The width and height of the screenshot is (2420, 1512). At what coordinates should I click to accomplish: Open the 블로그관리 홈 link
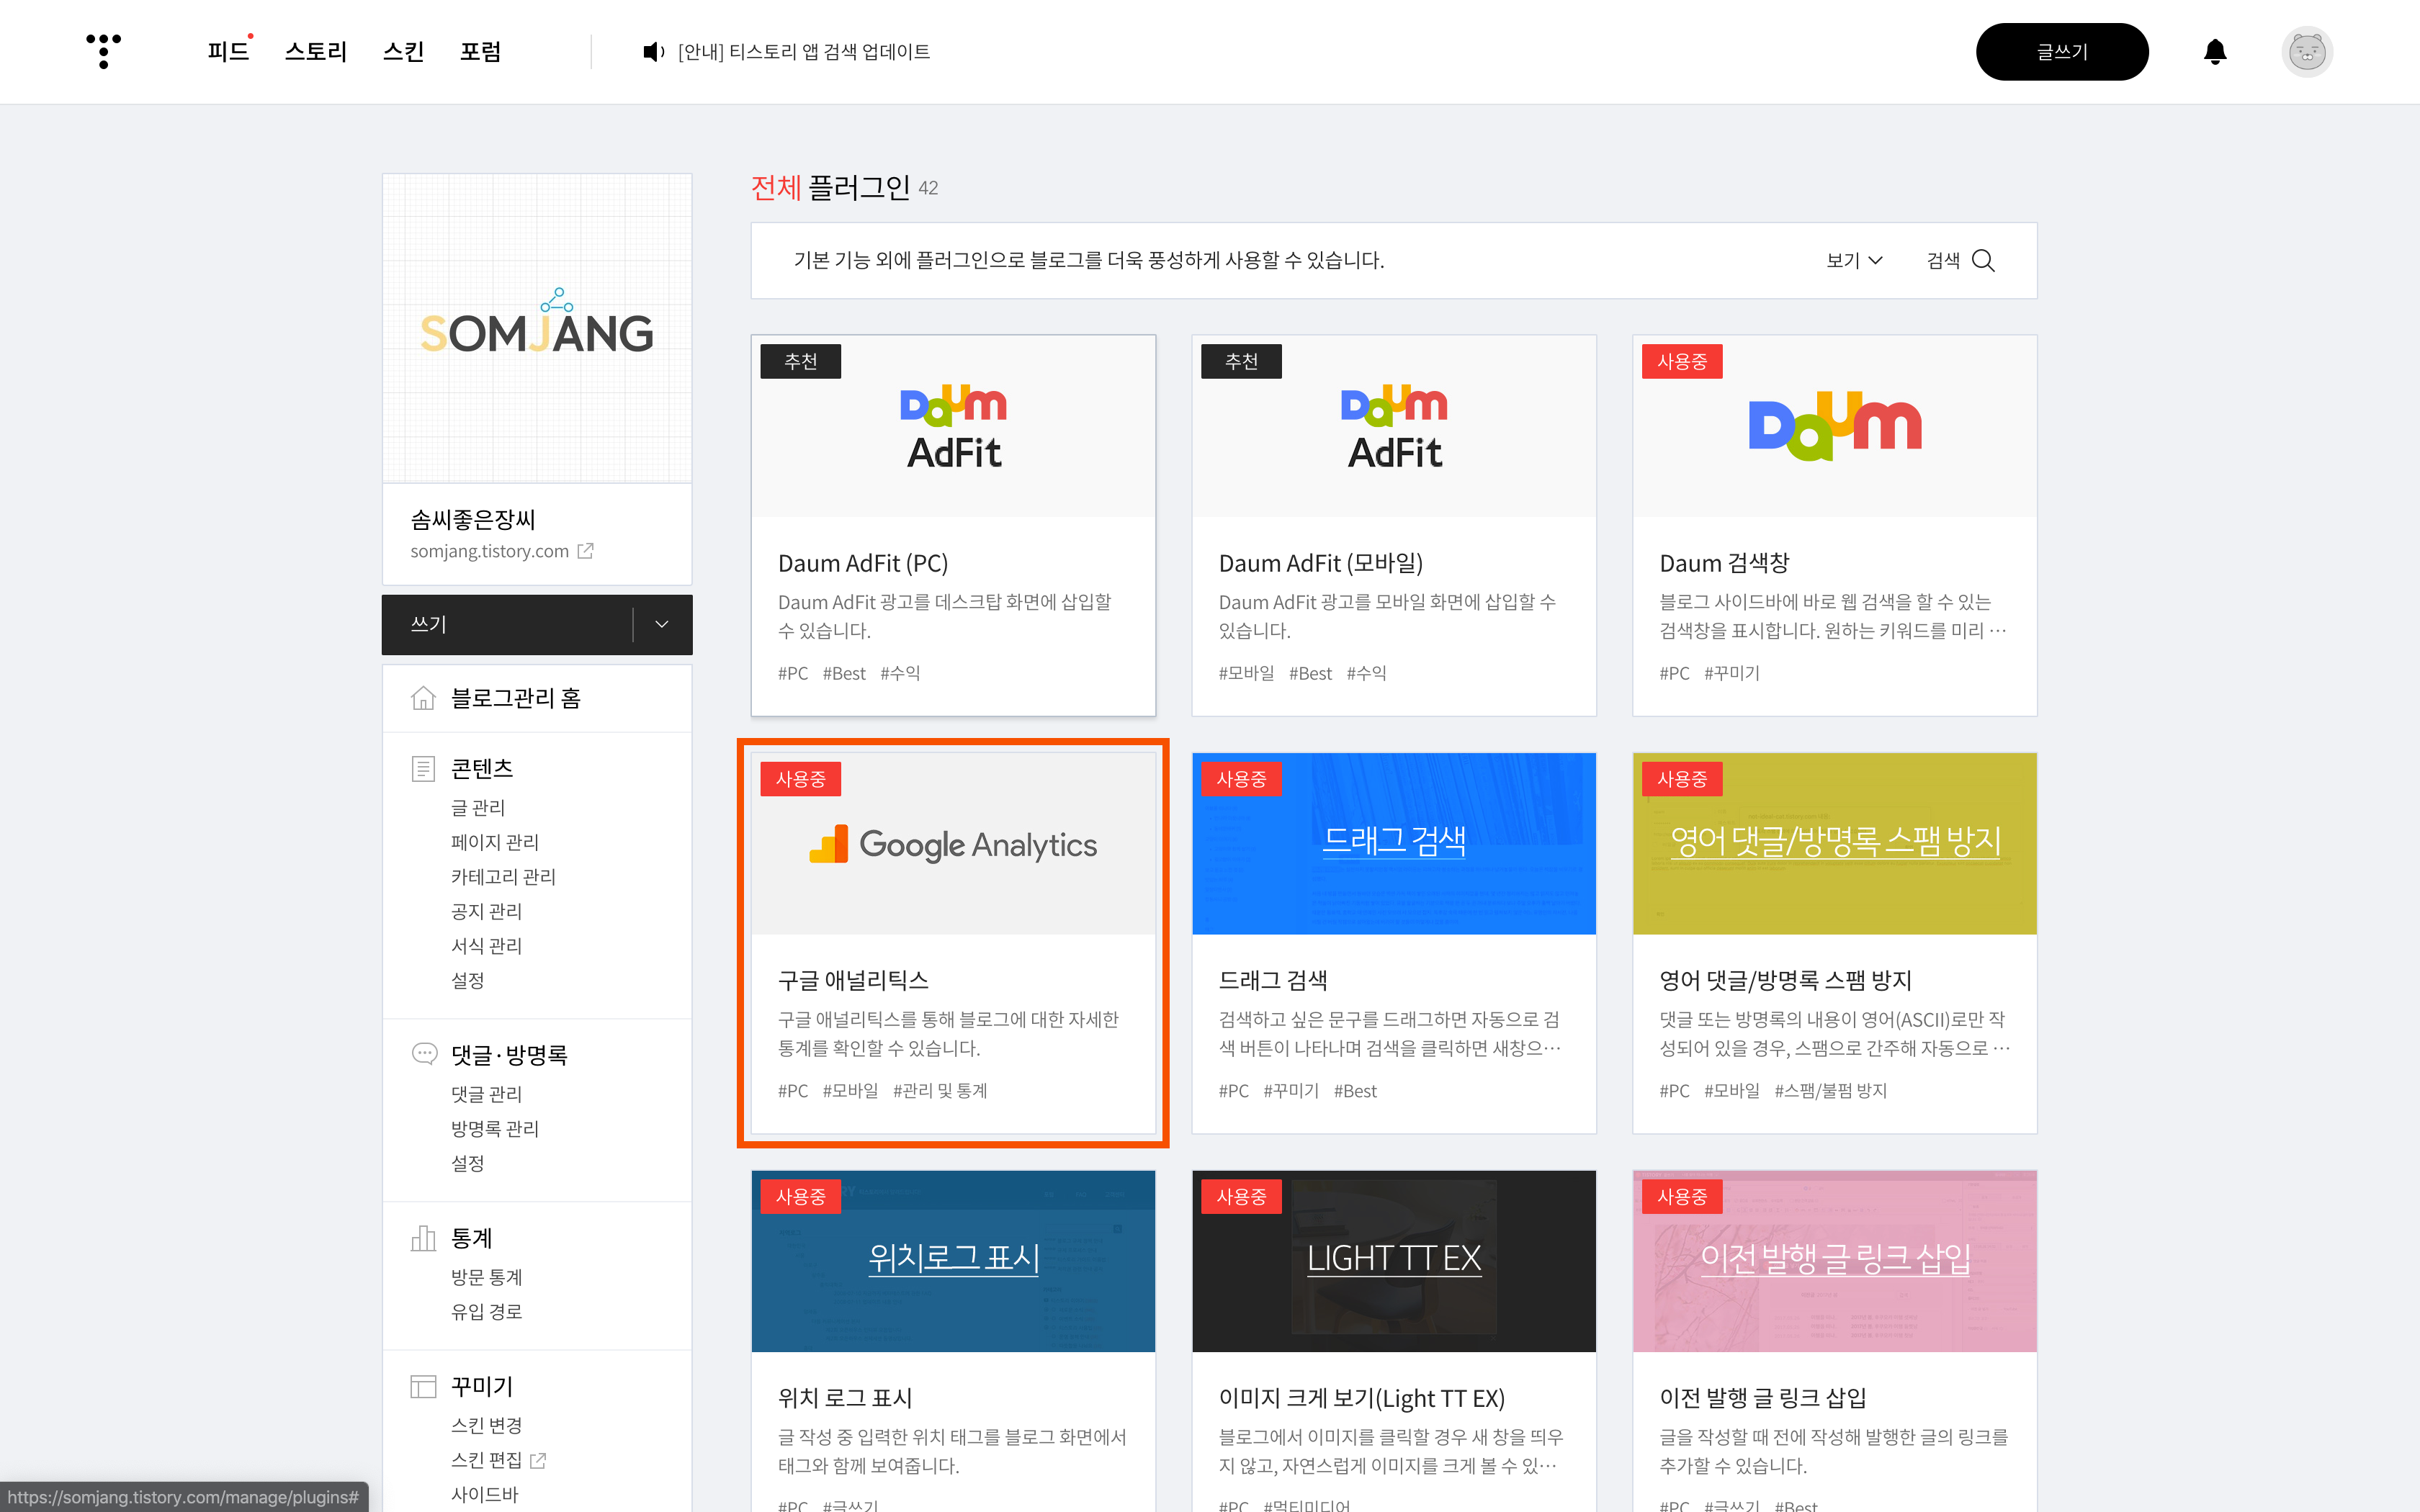click(515, 698)
